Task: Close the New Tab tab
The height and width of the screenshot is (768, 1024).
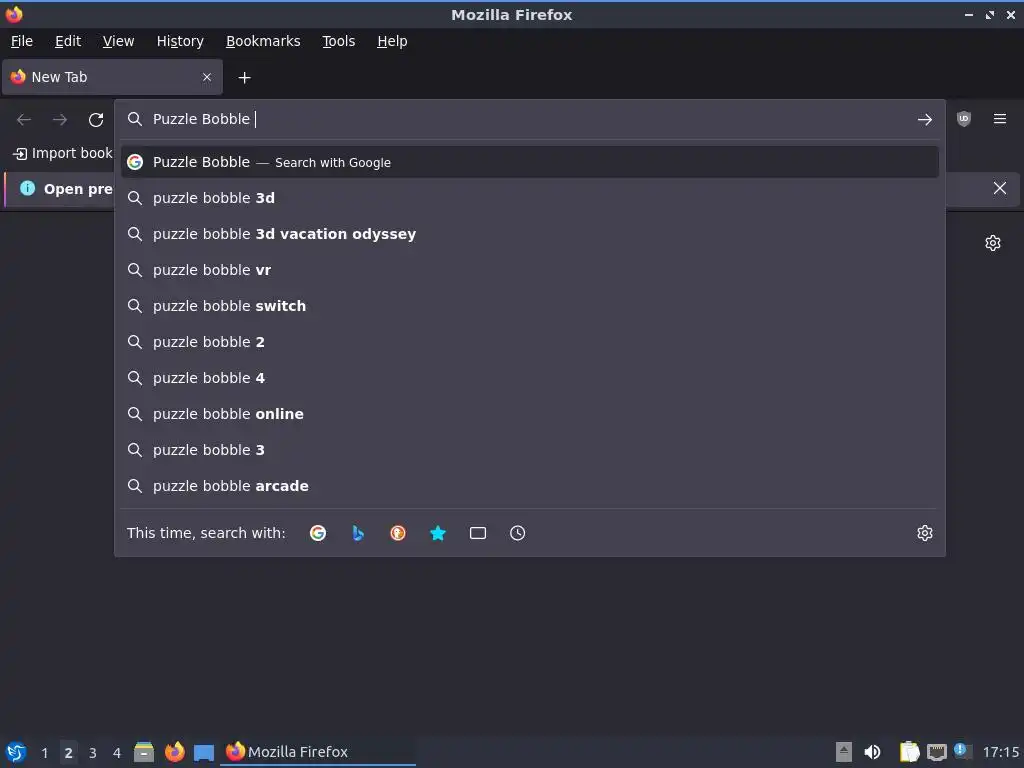Action: tap(207, 77)
